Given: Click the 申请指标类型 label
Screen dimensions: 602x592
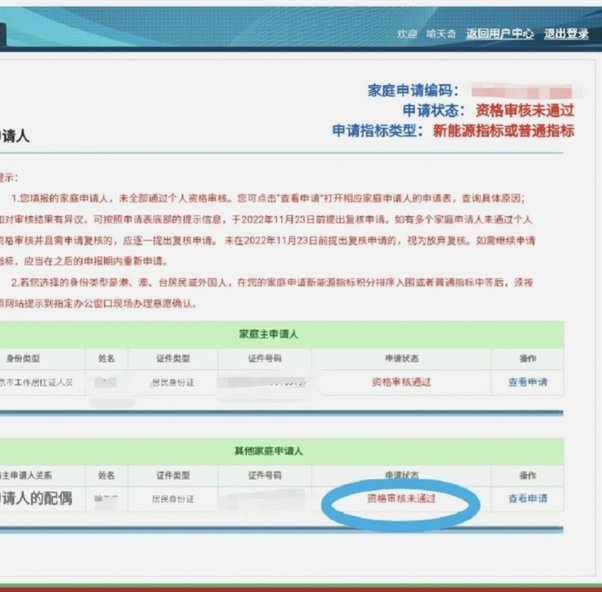Looking at the screenshot, I should coord(378,131).
